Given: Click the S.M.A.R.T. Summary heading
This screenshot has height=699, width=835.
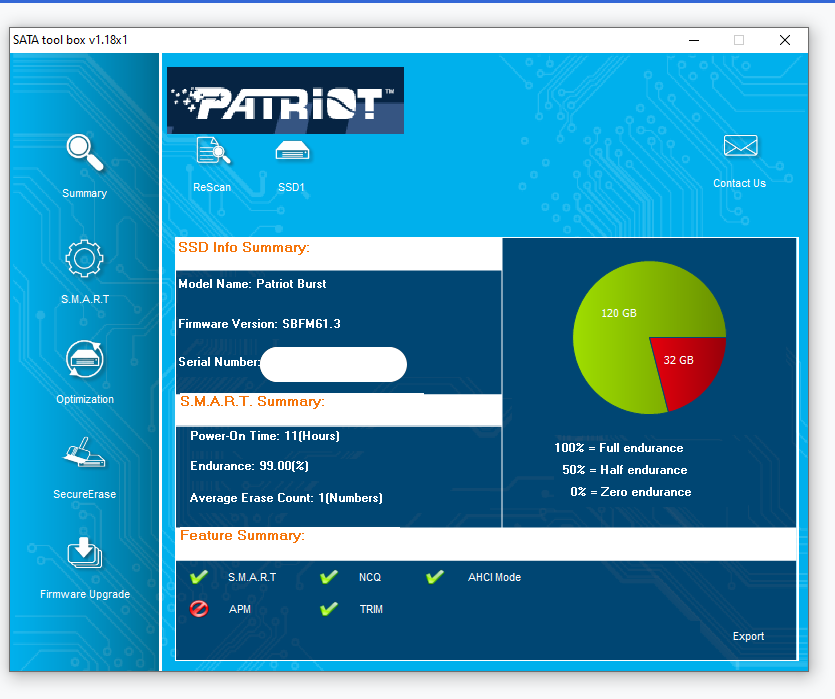Looking at the screenshot, I should tap(252, 401).
